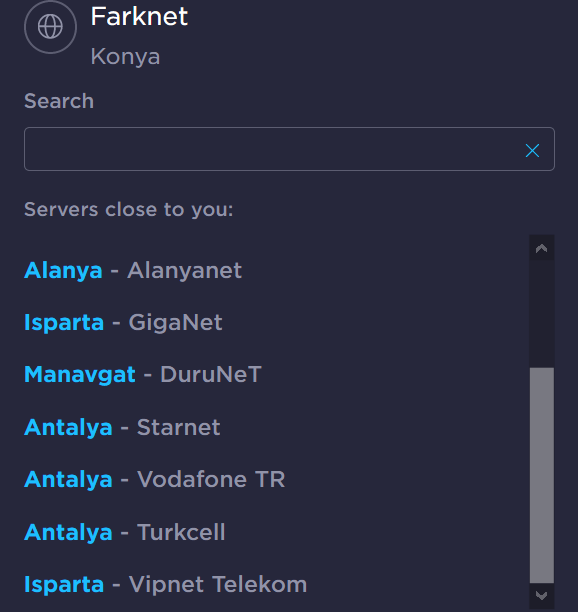Screen dimensions: 578x612
Task: Clear the search field with X icon
Action: [x=532, y=150]
